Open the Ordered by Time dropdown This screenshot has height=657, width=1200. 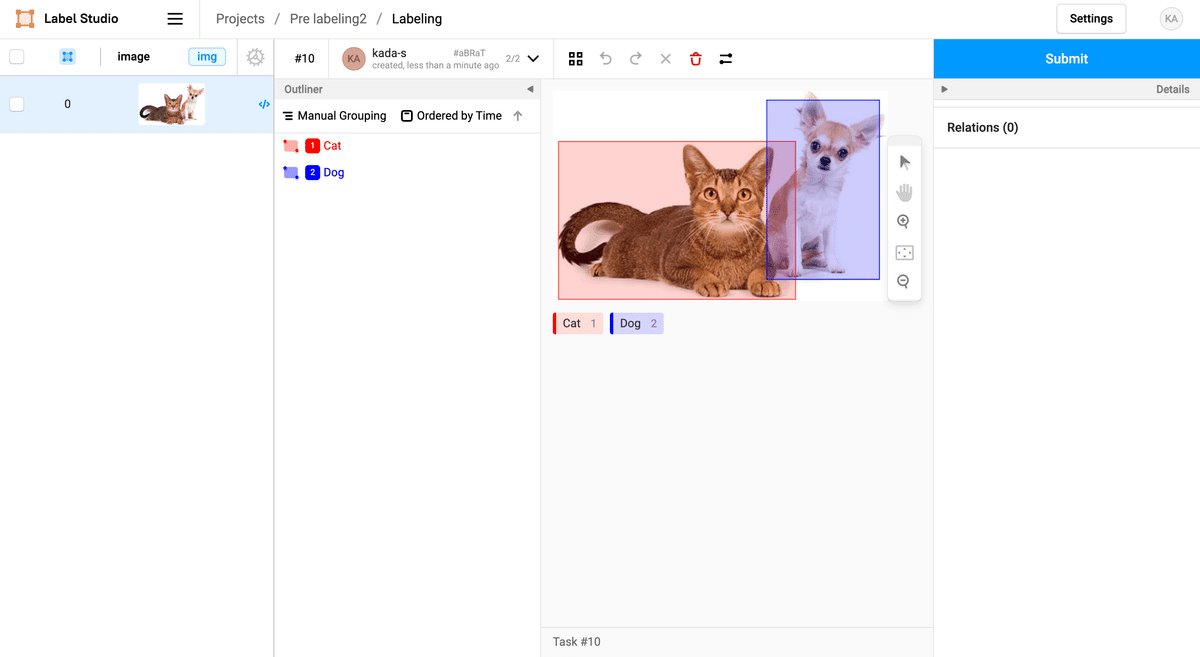pos(451,116)
